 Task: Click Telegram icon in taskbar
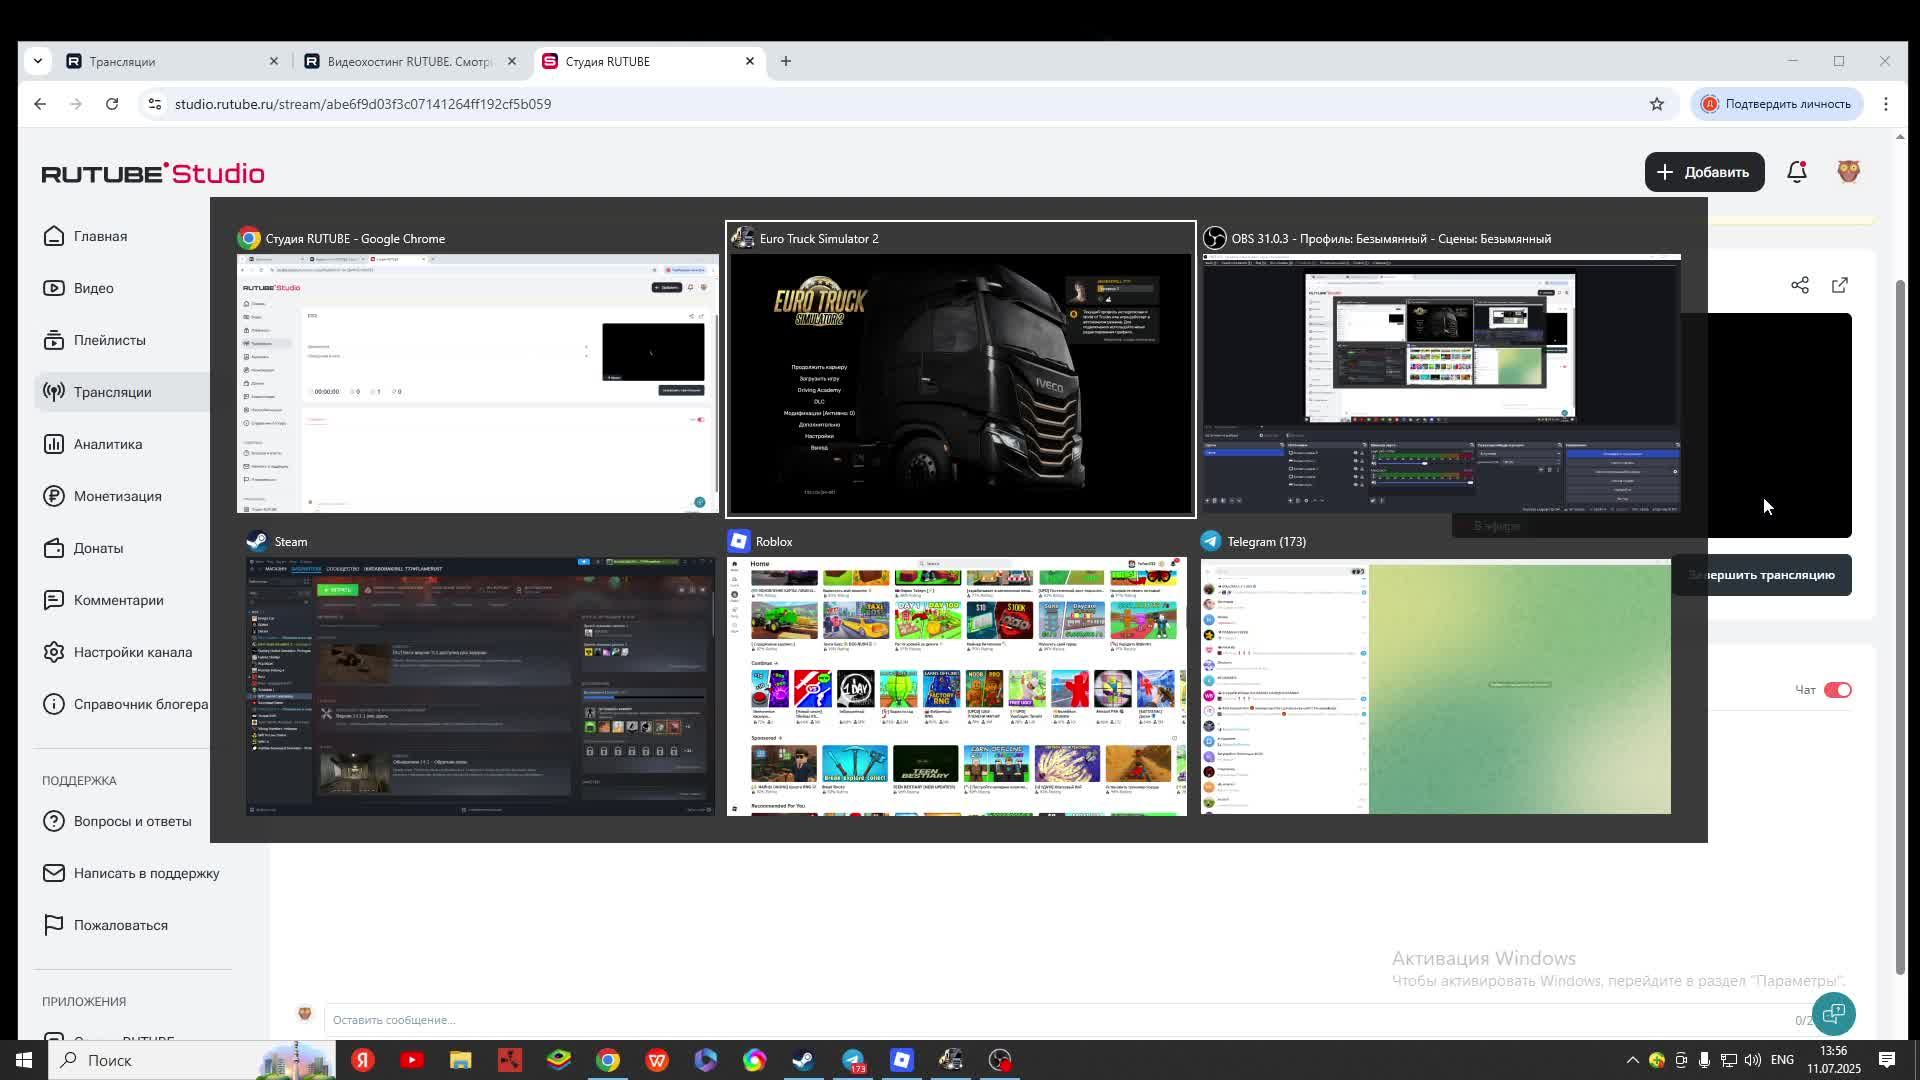[x=853, y=1060]
